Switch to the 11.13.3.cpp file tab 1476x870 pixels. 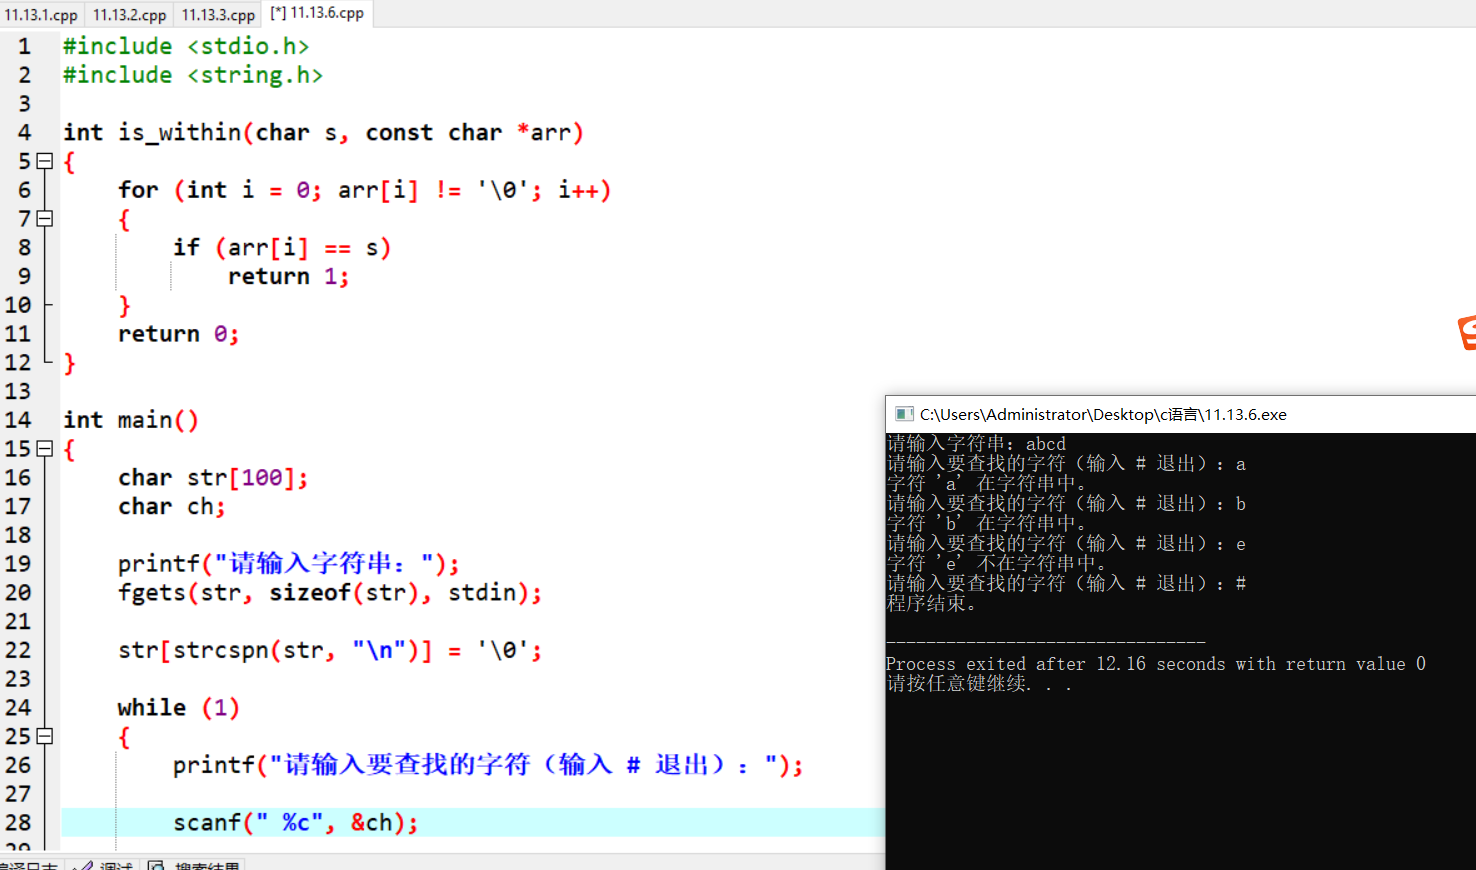click(217, 15)
